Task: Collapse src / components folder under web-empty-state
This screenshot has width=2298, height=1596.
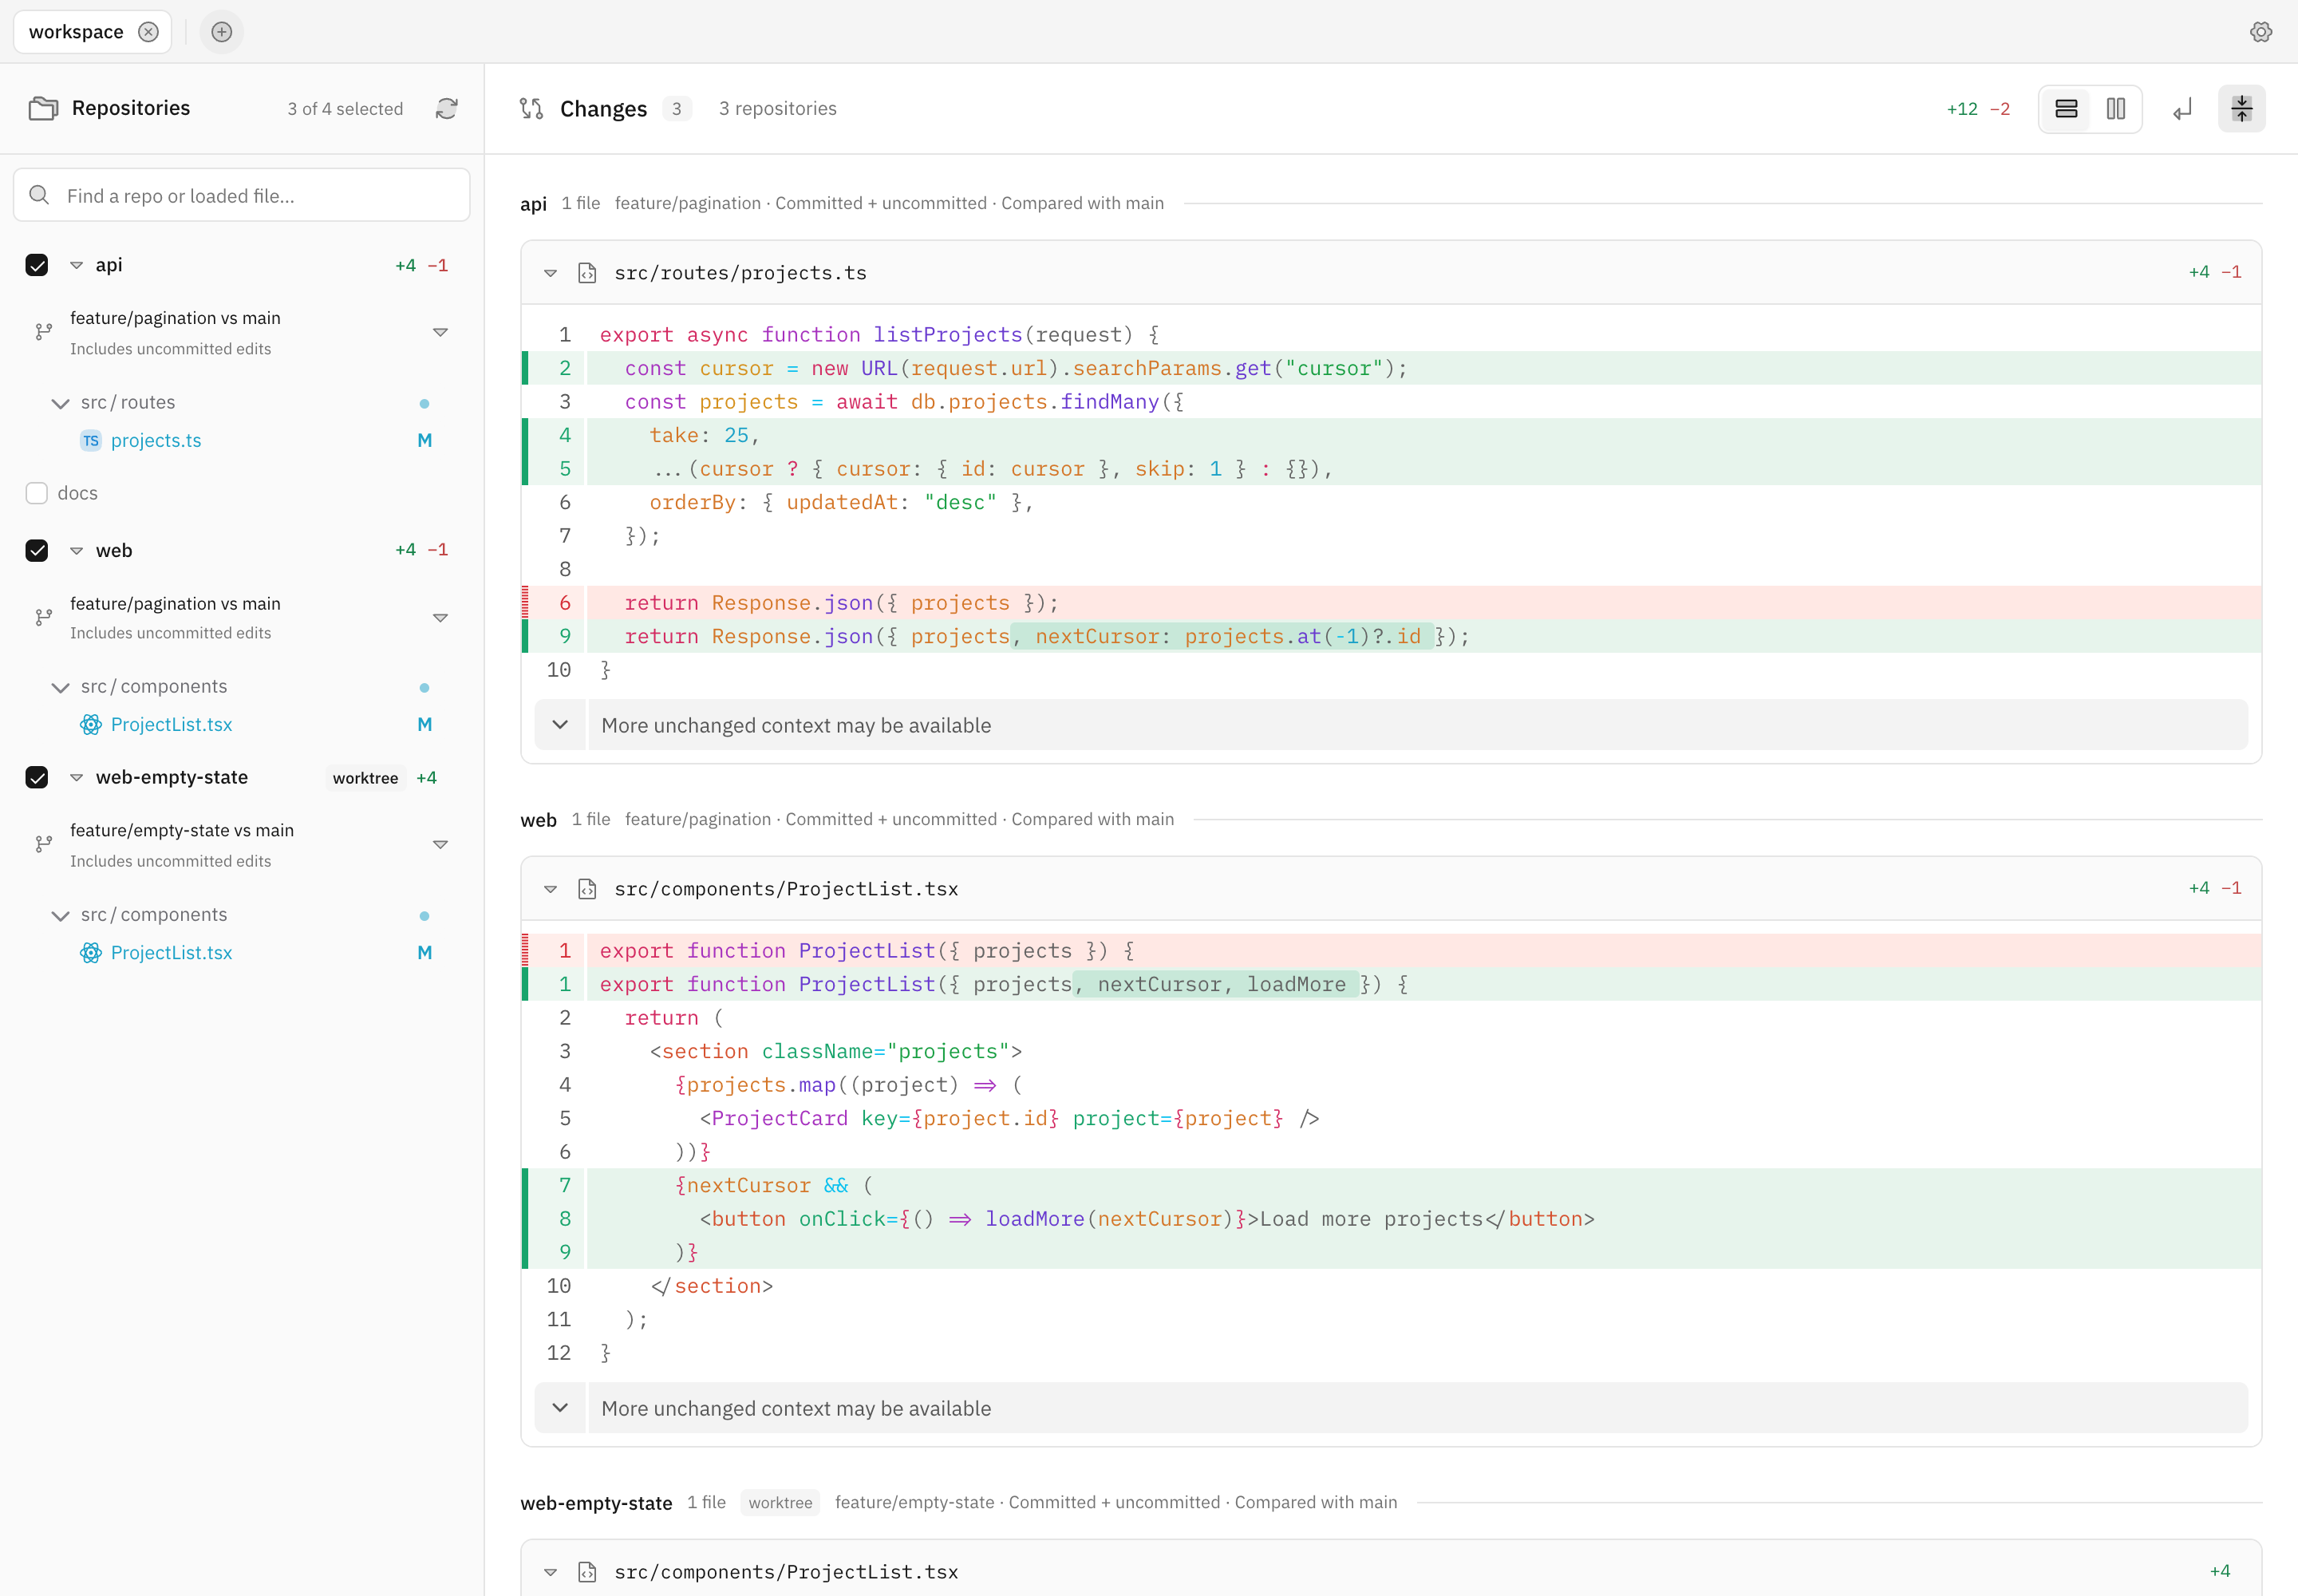Action: click(60, 915)
